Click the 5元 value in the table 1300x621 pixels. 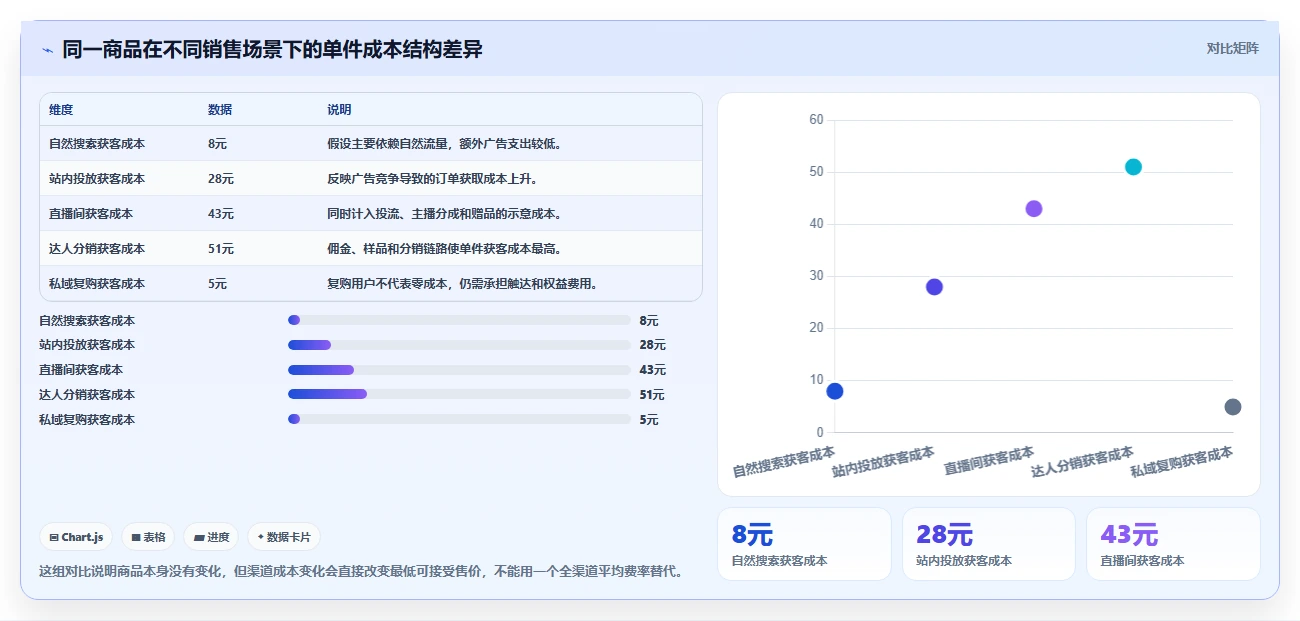(217, 284)
